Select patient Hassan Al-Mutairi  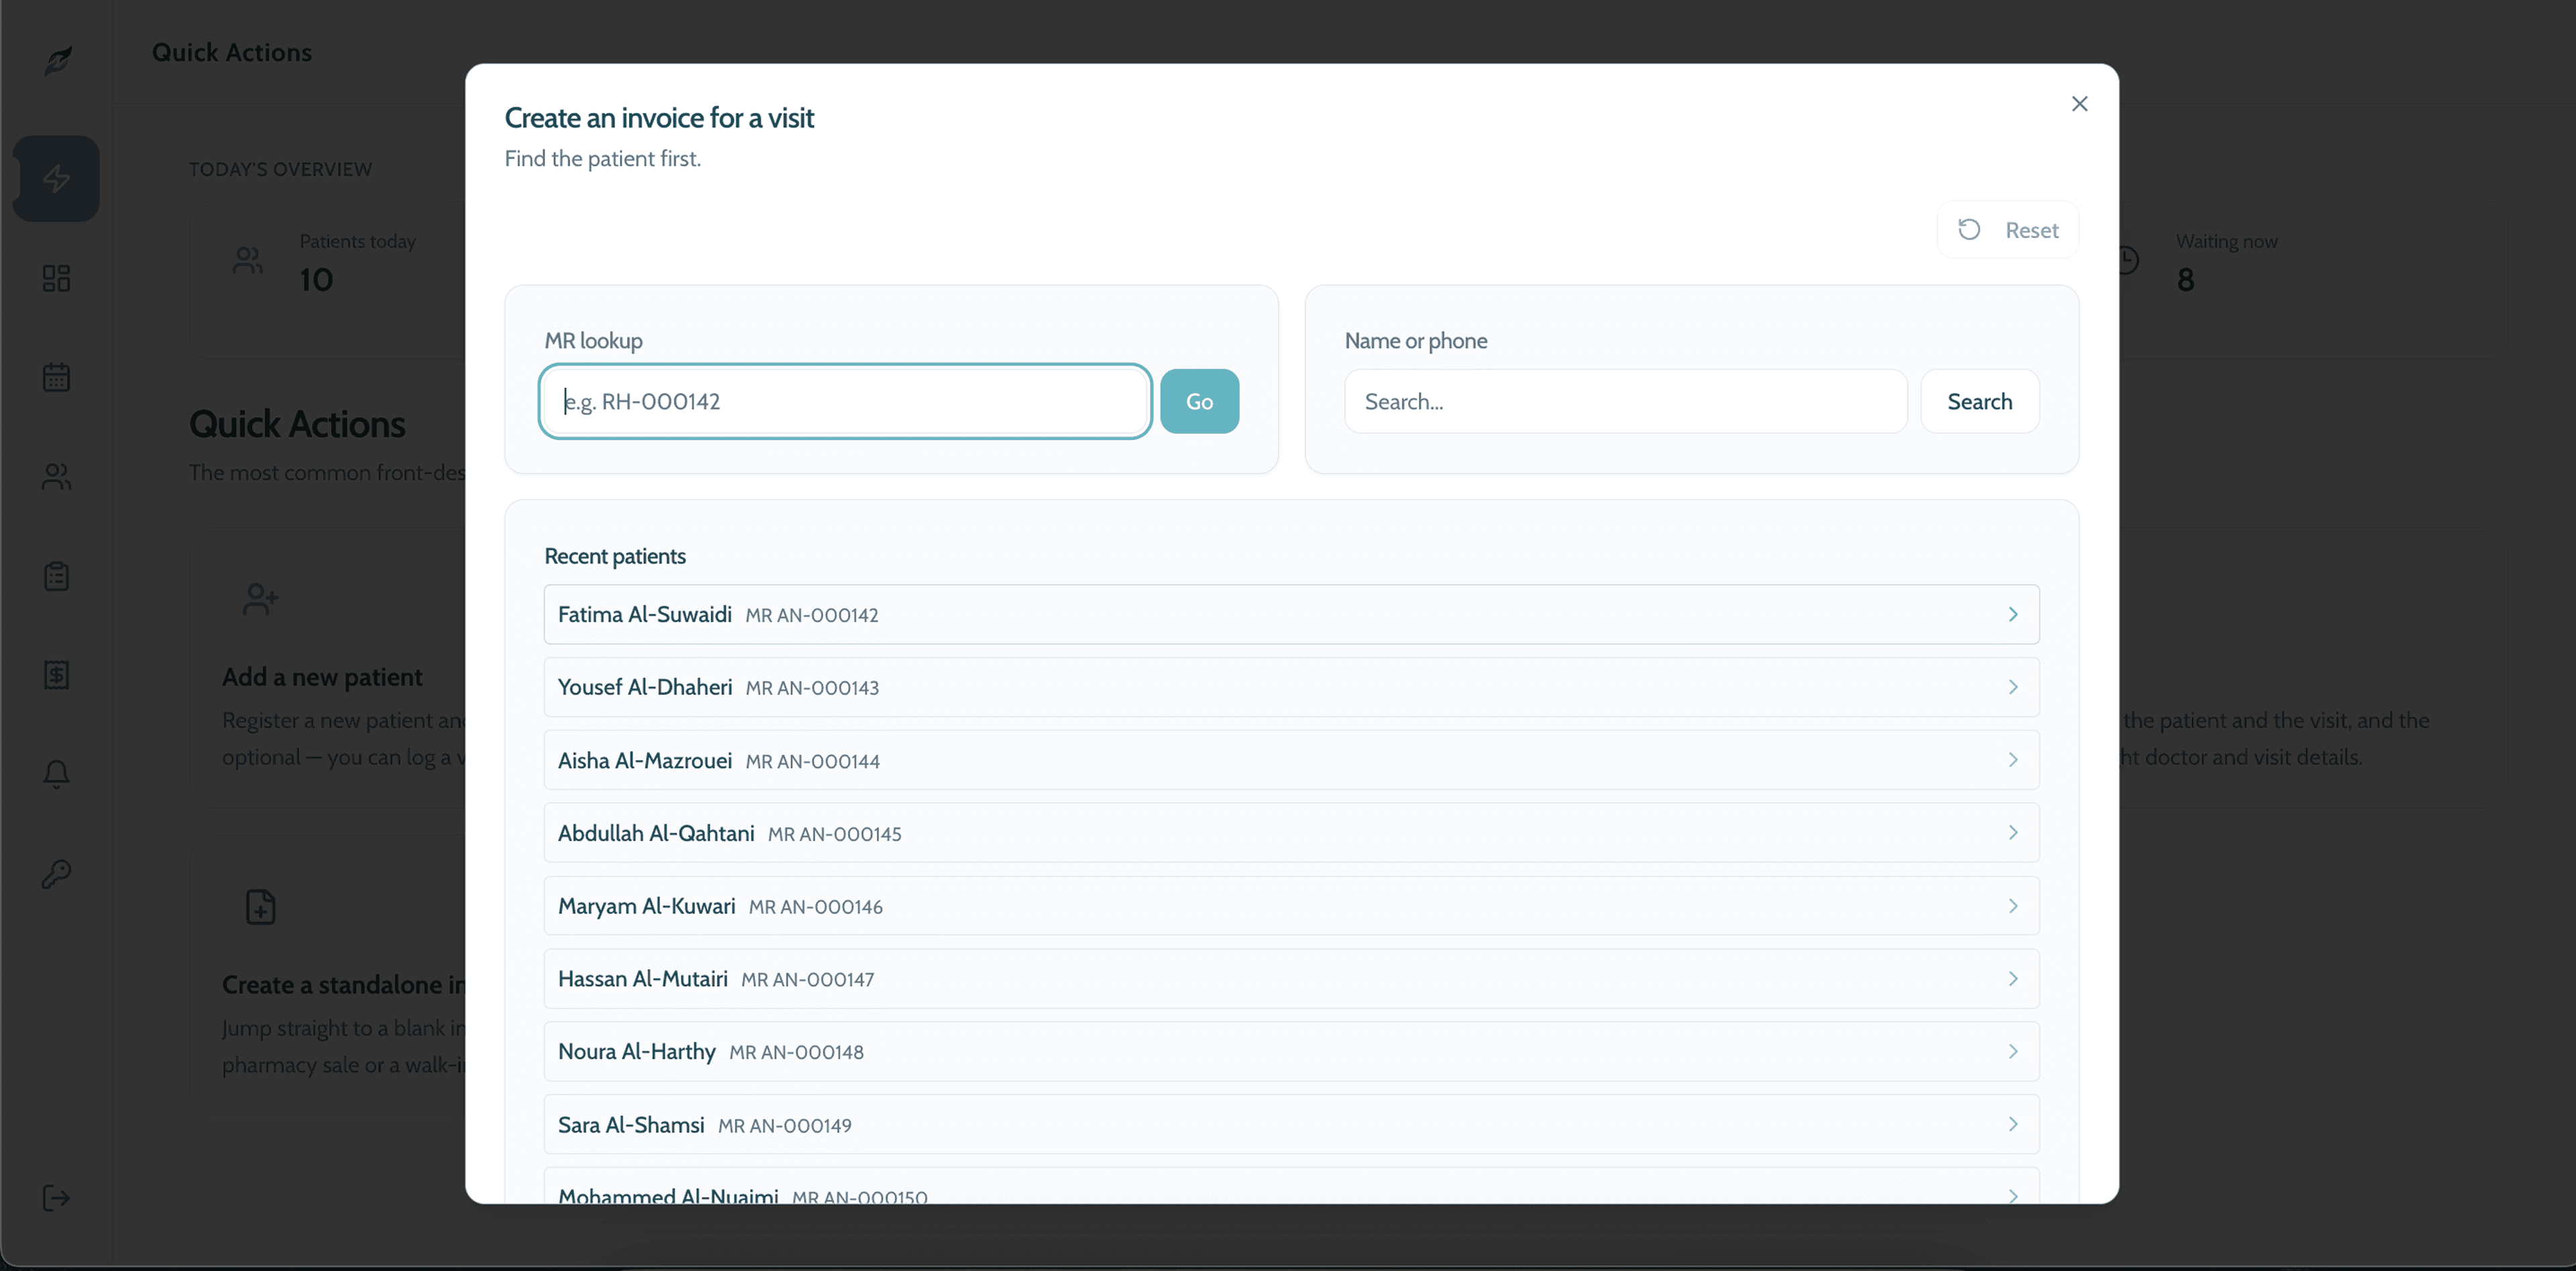pyautogui.click(x=1291, y=979)
